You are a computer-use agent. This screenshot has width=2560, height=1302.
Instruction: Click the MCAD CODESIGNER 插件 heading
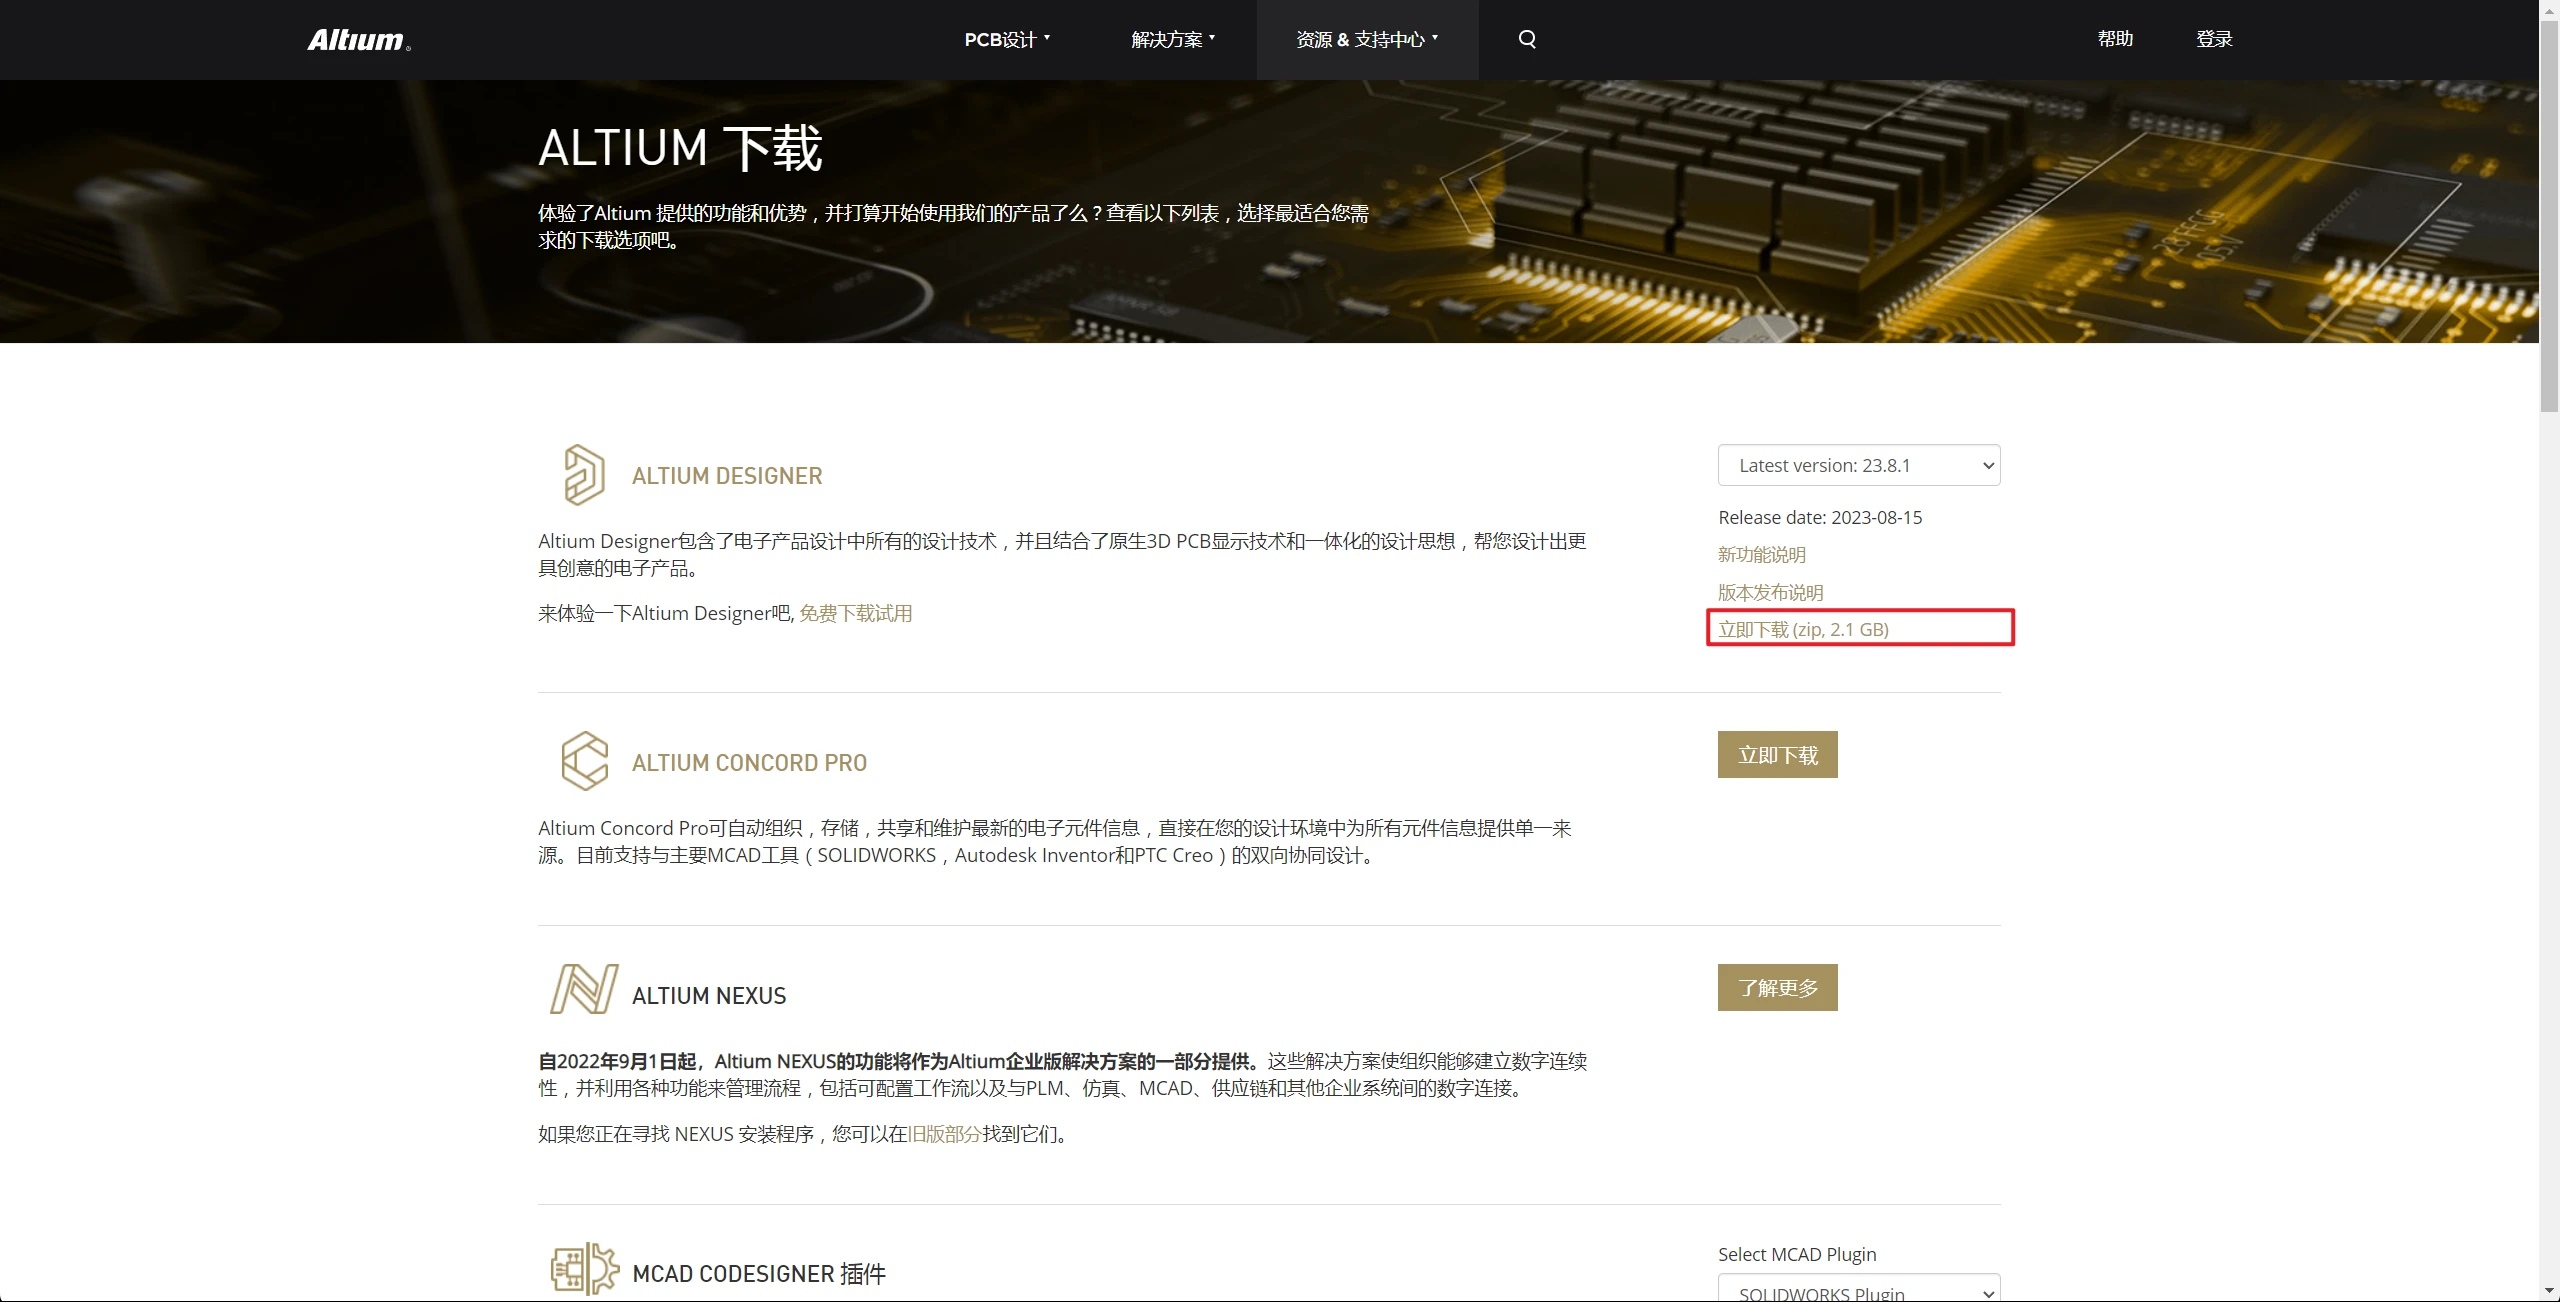(759, 1274)
